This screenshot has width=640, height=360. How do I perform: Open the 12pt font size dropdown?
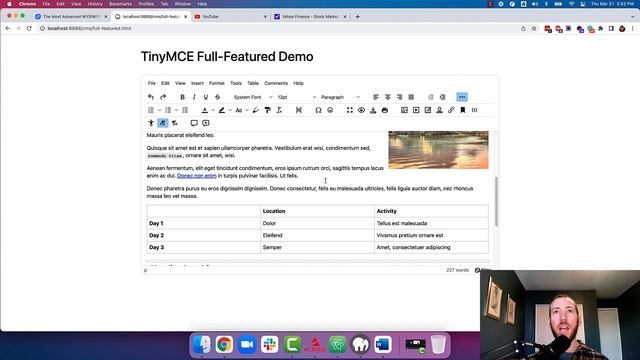(x=297, y=97)
